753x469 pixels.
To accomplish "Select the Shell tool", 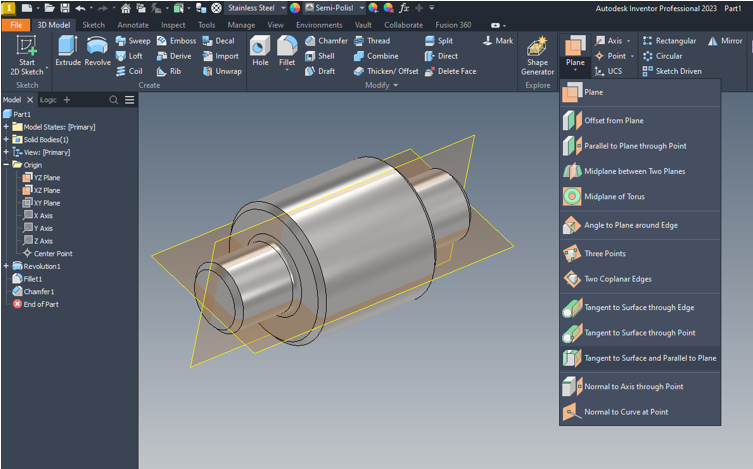I will pos(320,56).
